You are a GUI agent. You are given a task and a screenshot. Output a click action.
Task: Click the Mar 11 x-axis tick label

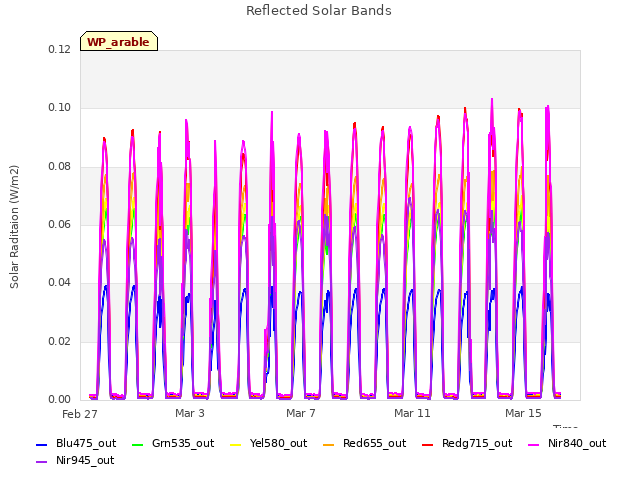(x=412, y=413)
